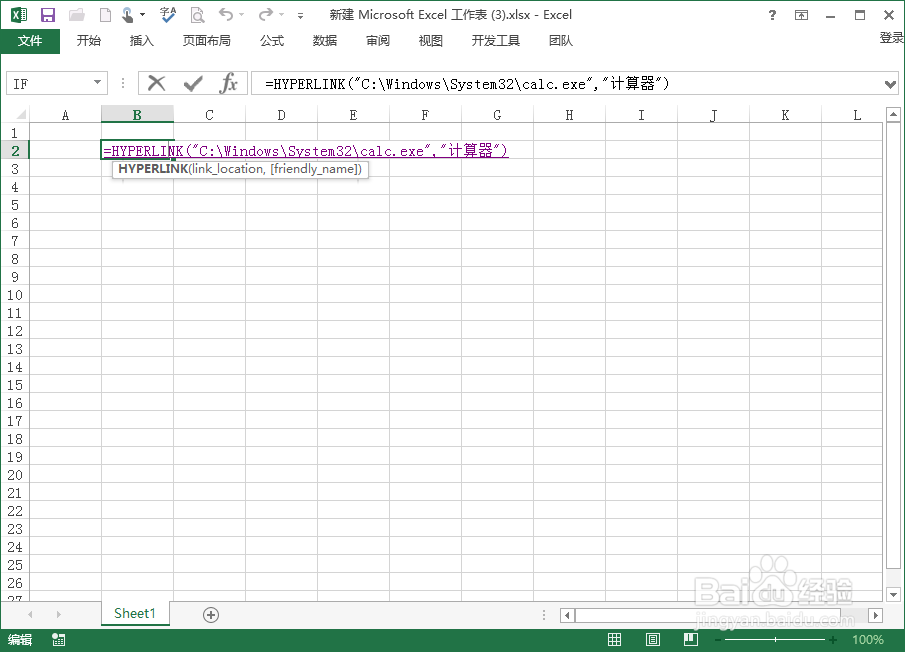Screen dimensions: 905x652
Task: Open the 文件 file tab
Action: coord(30,40)
